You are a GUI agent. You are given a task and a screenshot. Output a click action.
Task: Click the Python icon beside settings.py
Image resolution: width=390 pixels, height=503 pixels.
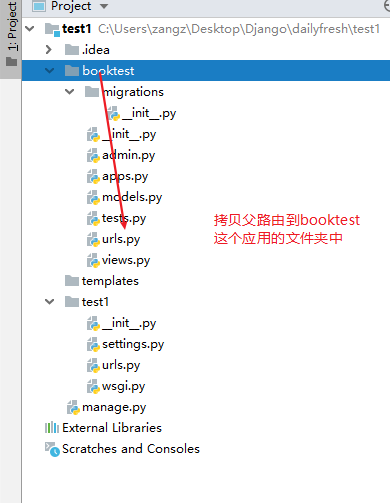(x=93, y=344)
